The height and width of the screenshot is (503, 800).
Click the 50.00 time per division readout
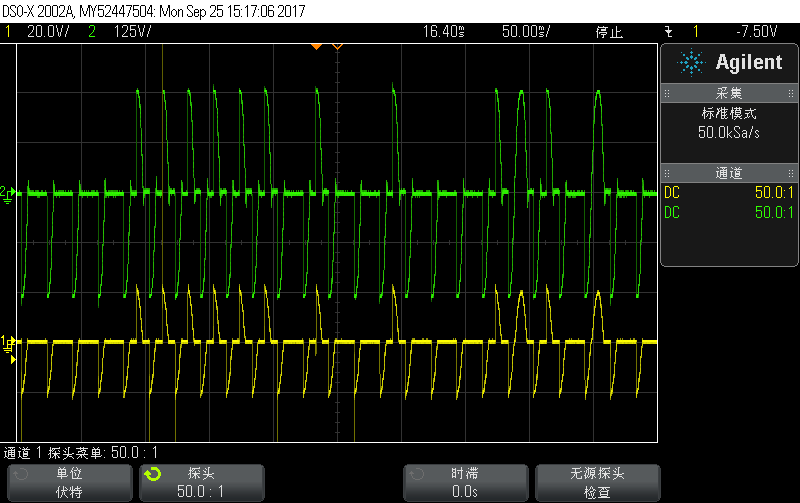526,32
